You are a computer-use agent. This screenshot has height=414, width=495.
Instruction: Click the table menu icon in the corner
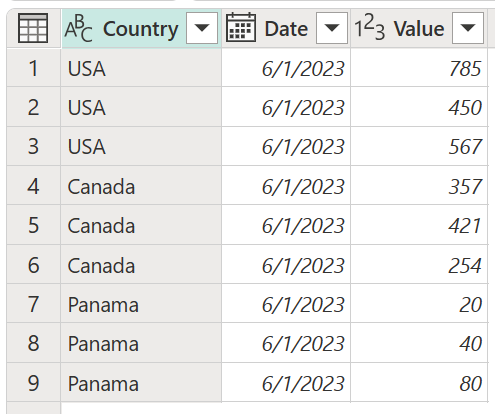click(x=33, y=28)
